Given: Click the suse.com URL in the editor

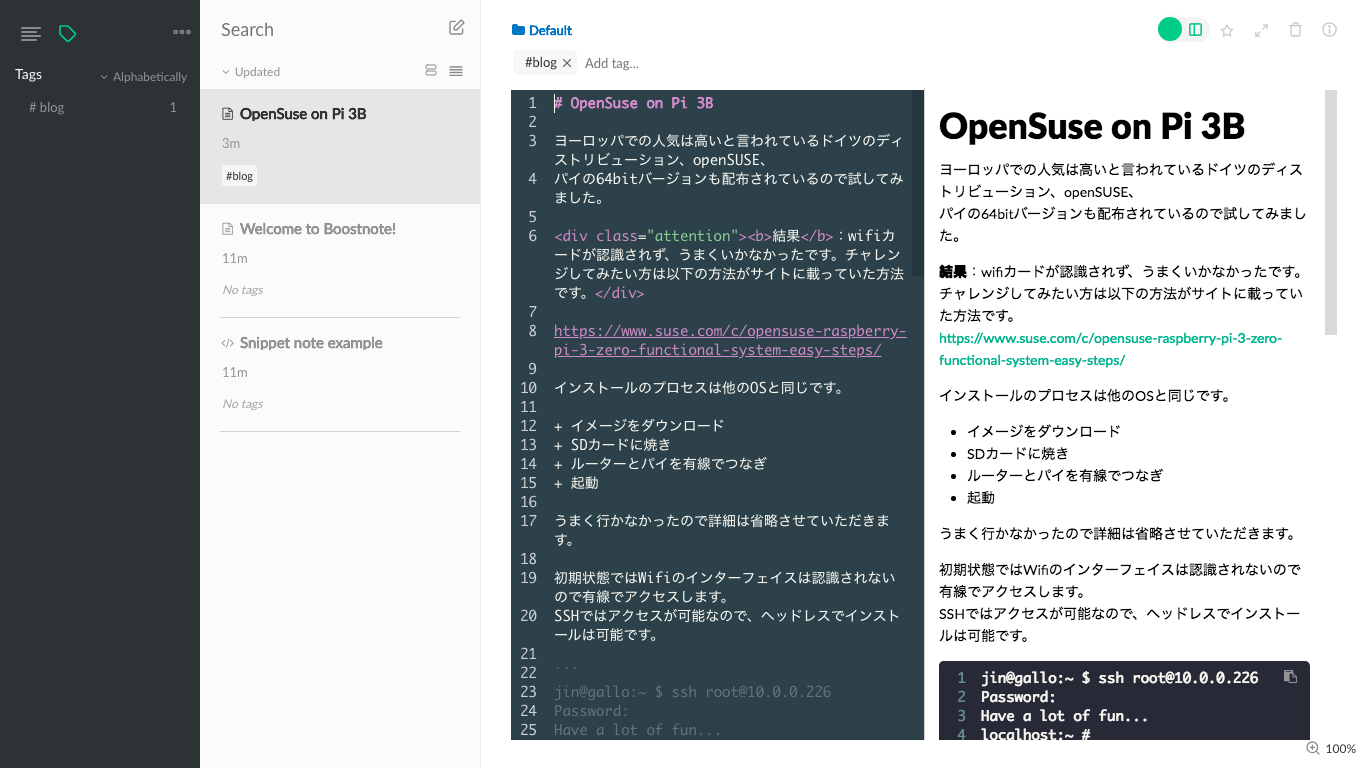Looking at the screenshot, I should point(730,341).
